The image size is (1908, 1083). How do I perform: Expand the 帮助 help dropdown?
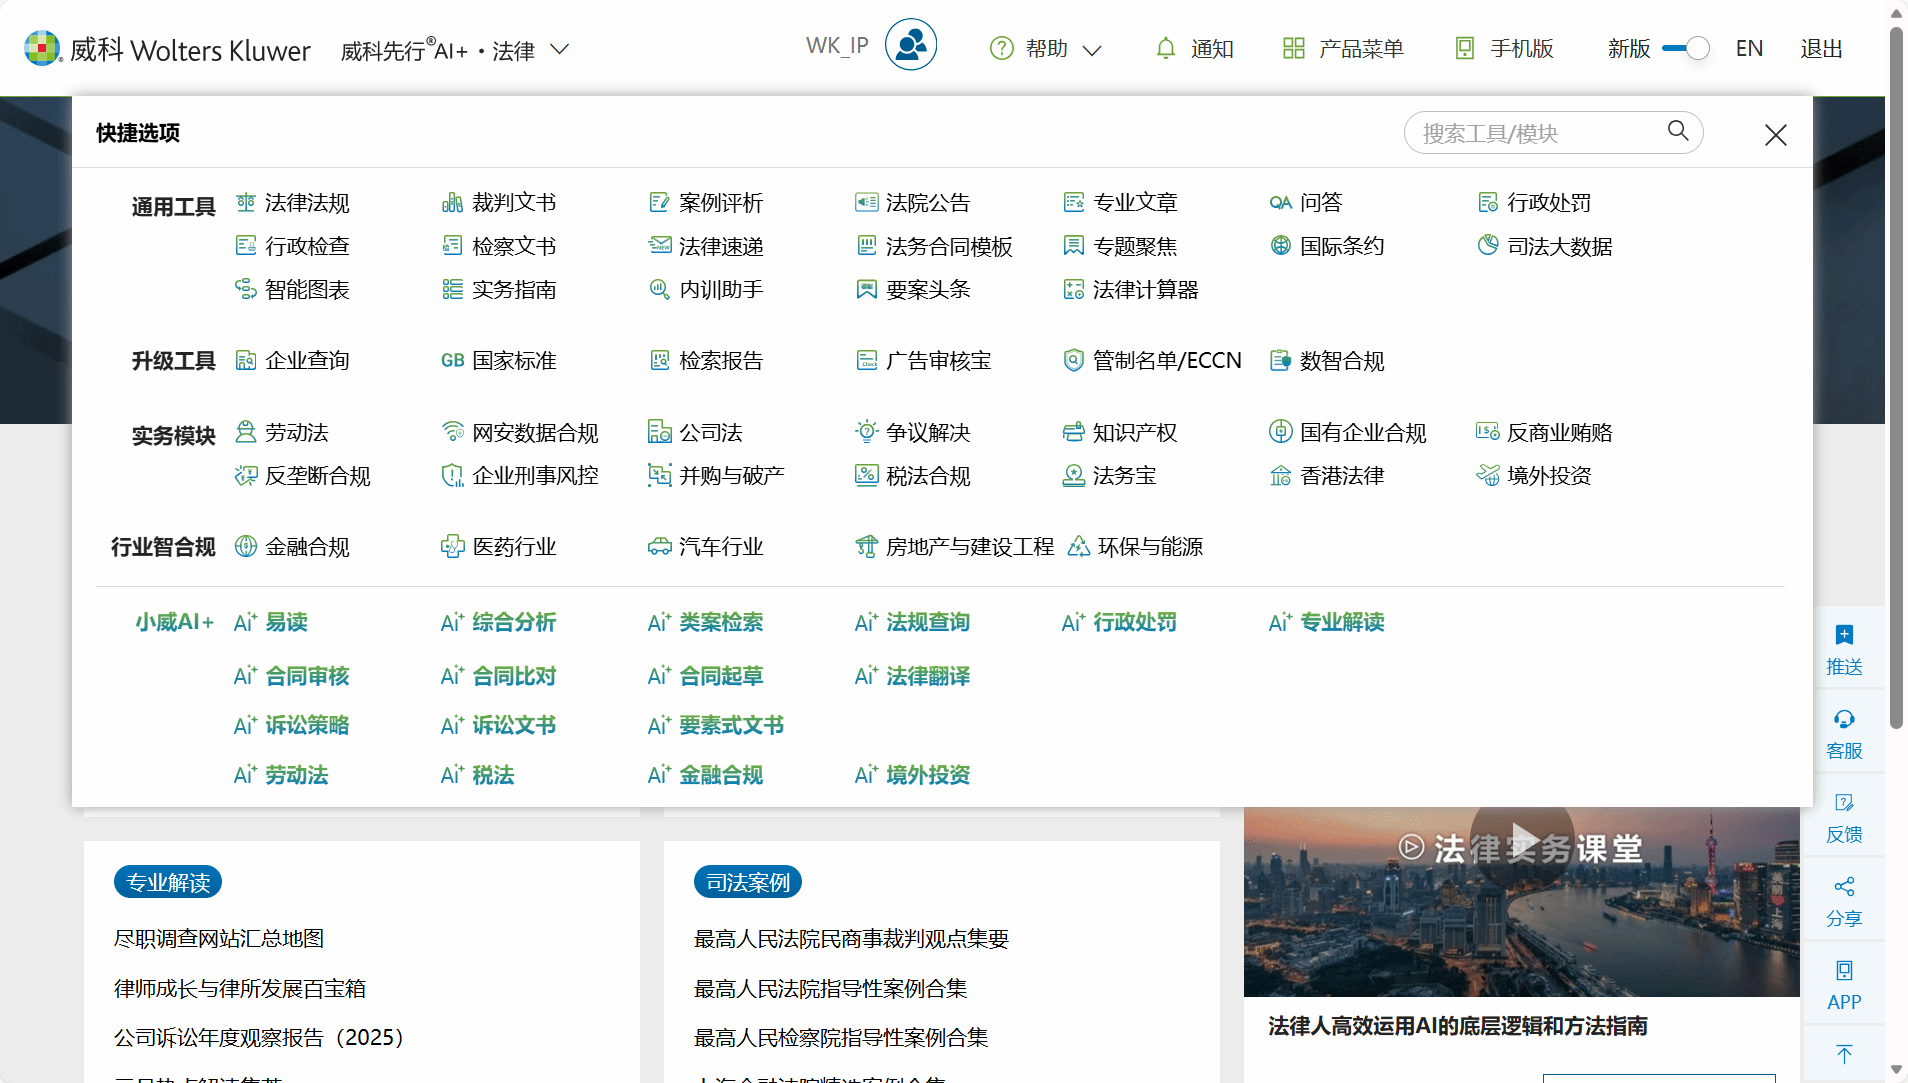[1092, 50]
